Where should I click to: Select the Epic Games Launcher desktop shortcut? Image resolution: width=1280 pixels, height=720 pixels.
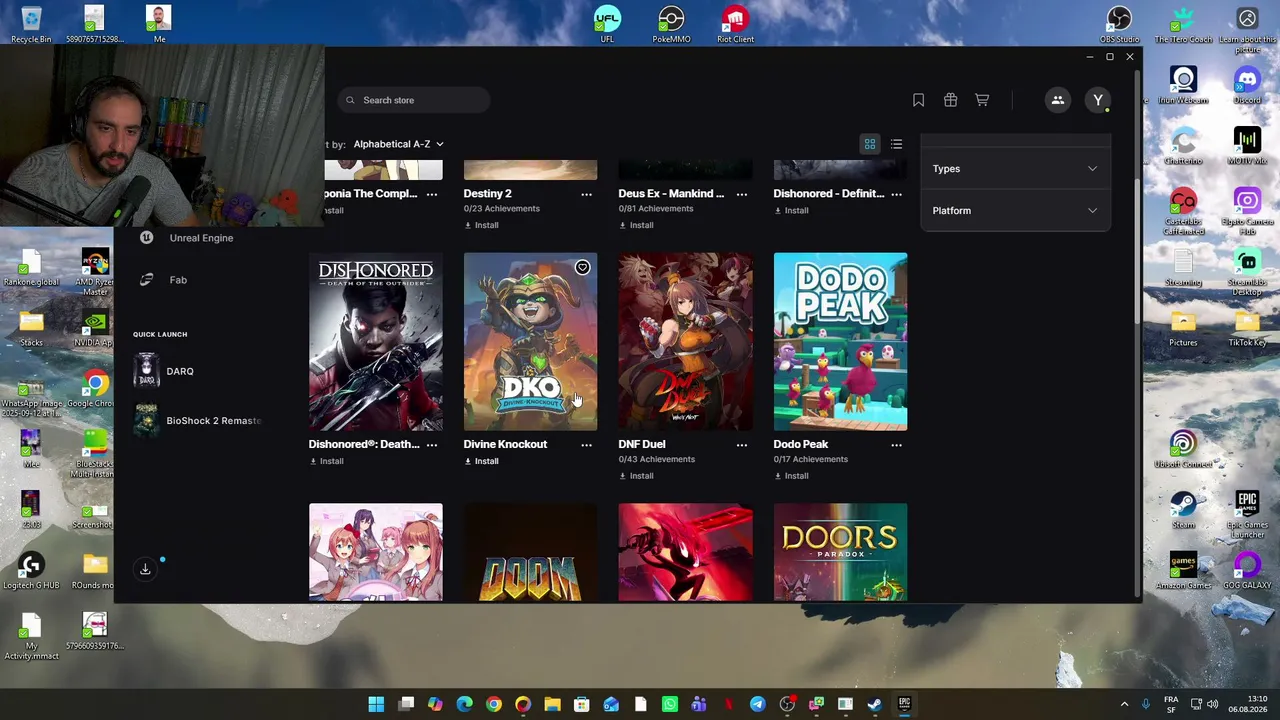coord(1247,514)
